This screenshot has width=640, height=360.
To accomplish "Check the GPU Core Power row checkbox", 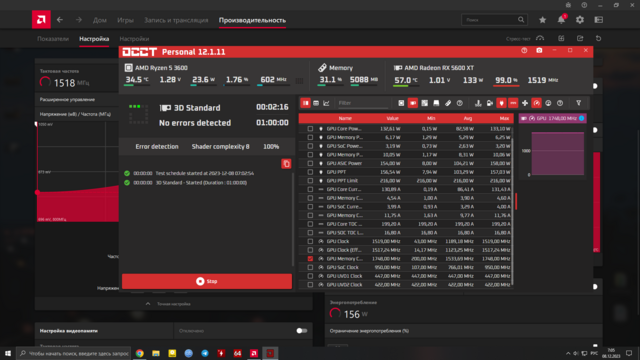I will click(310, 129).
